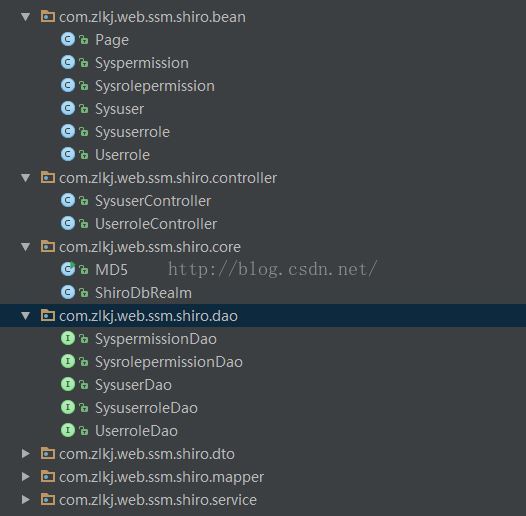This screenshot has width=526, height=516.
Task: Open UserroleController in the tree
Action: pyautogui.click(x=156, y=224)
